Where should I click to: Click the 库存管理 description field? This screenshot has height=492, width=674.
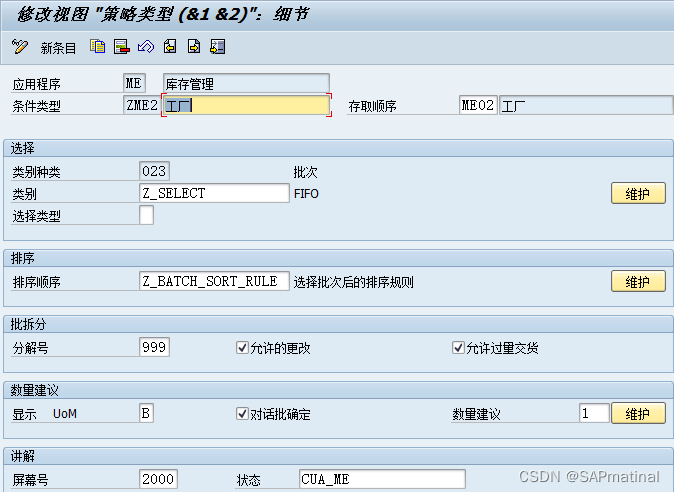(x=246, y=83)
